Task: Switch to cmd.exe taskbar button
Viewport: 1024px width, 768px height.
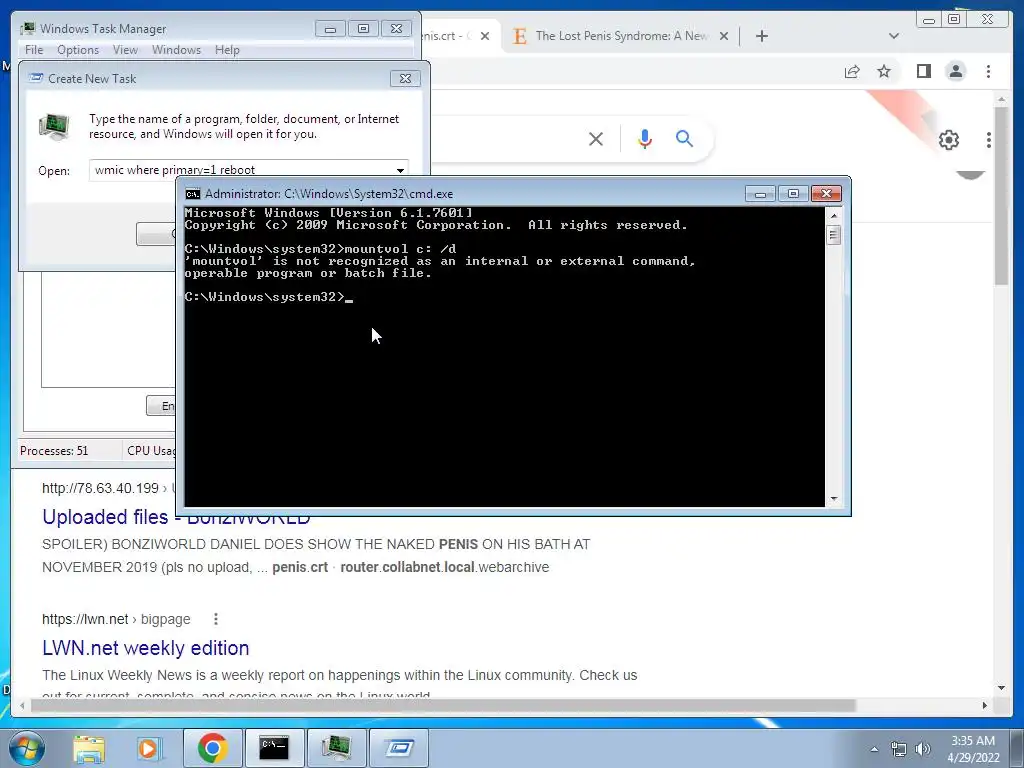Action: [x=274, y=748]
